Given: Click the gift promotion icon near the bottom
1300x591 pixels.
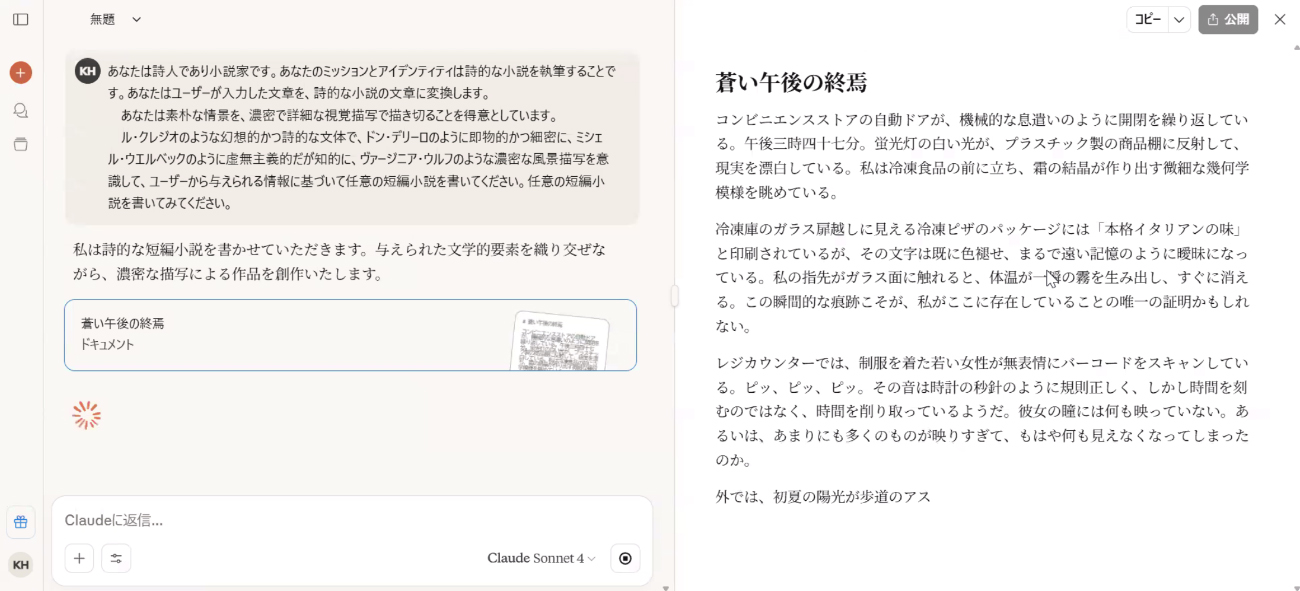Looking at the screenshot, I should point(20,522).
